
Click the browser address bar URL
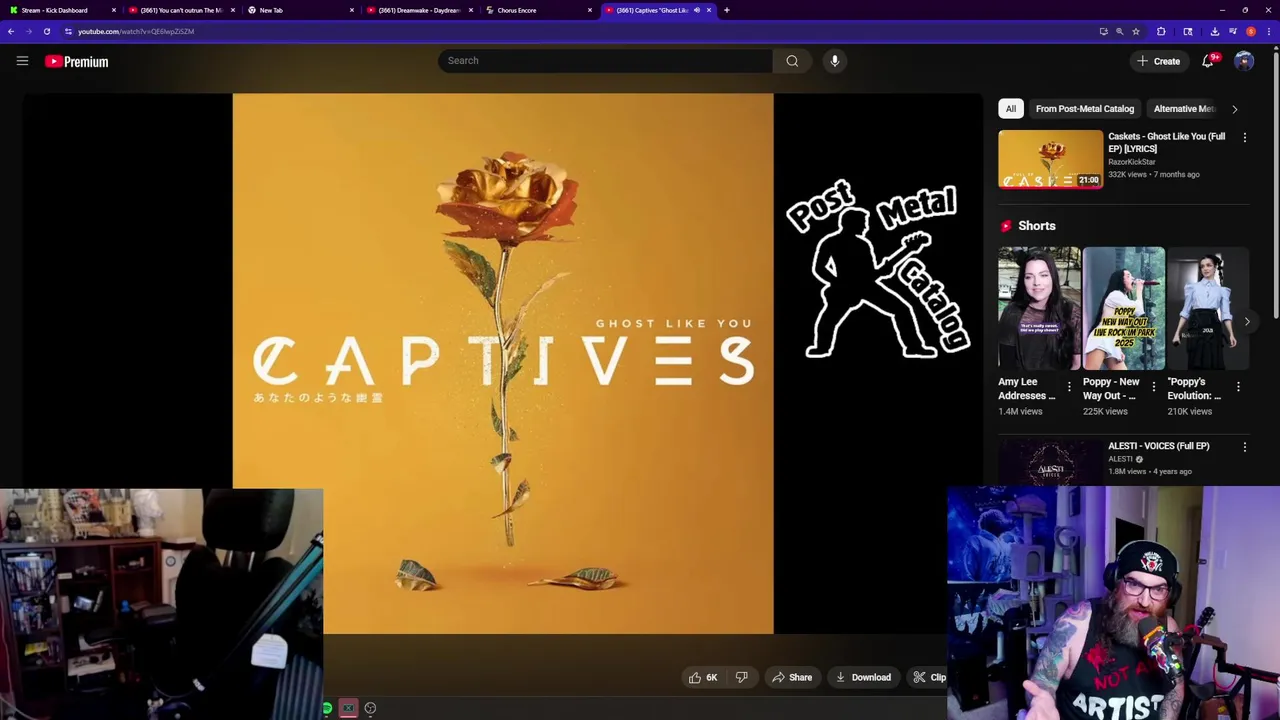[136, 31]
